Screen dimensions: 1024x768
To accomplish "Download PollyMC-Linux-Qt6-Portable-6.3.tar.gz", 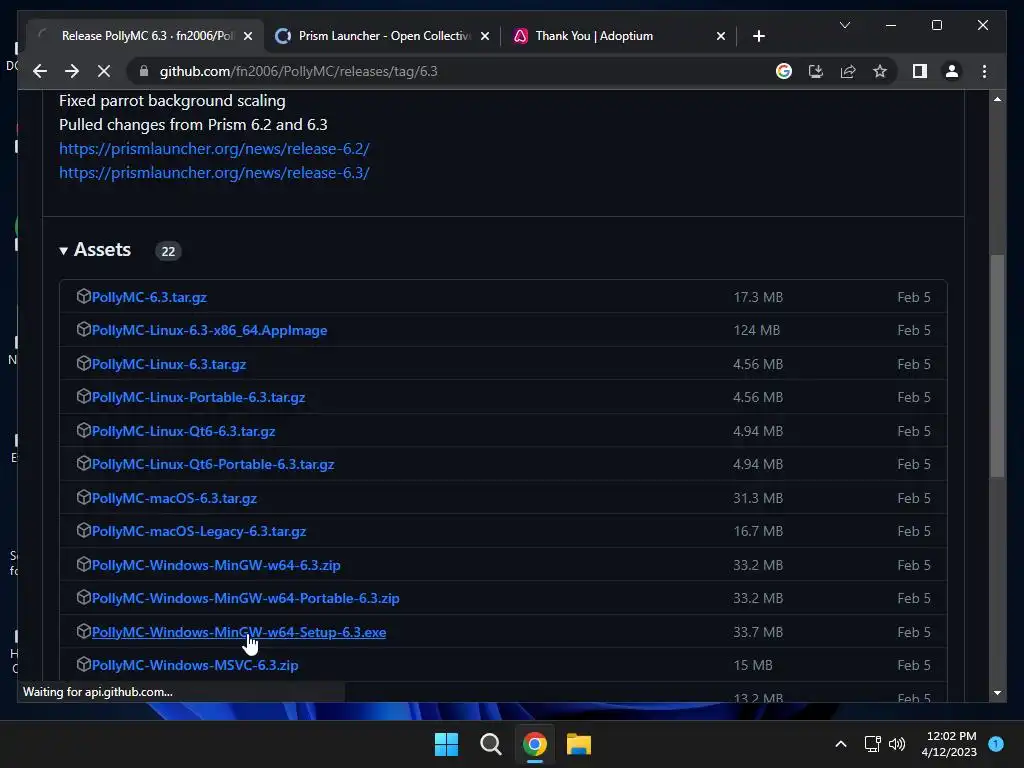I will tap(213, 464).
